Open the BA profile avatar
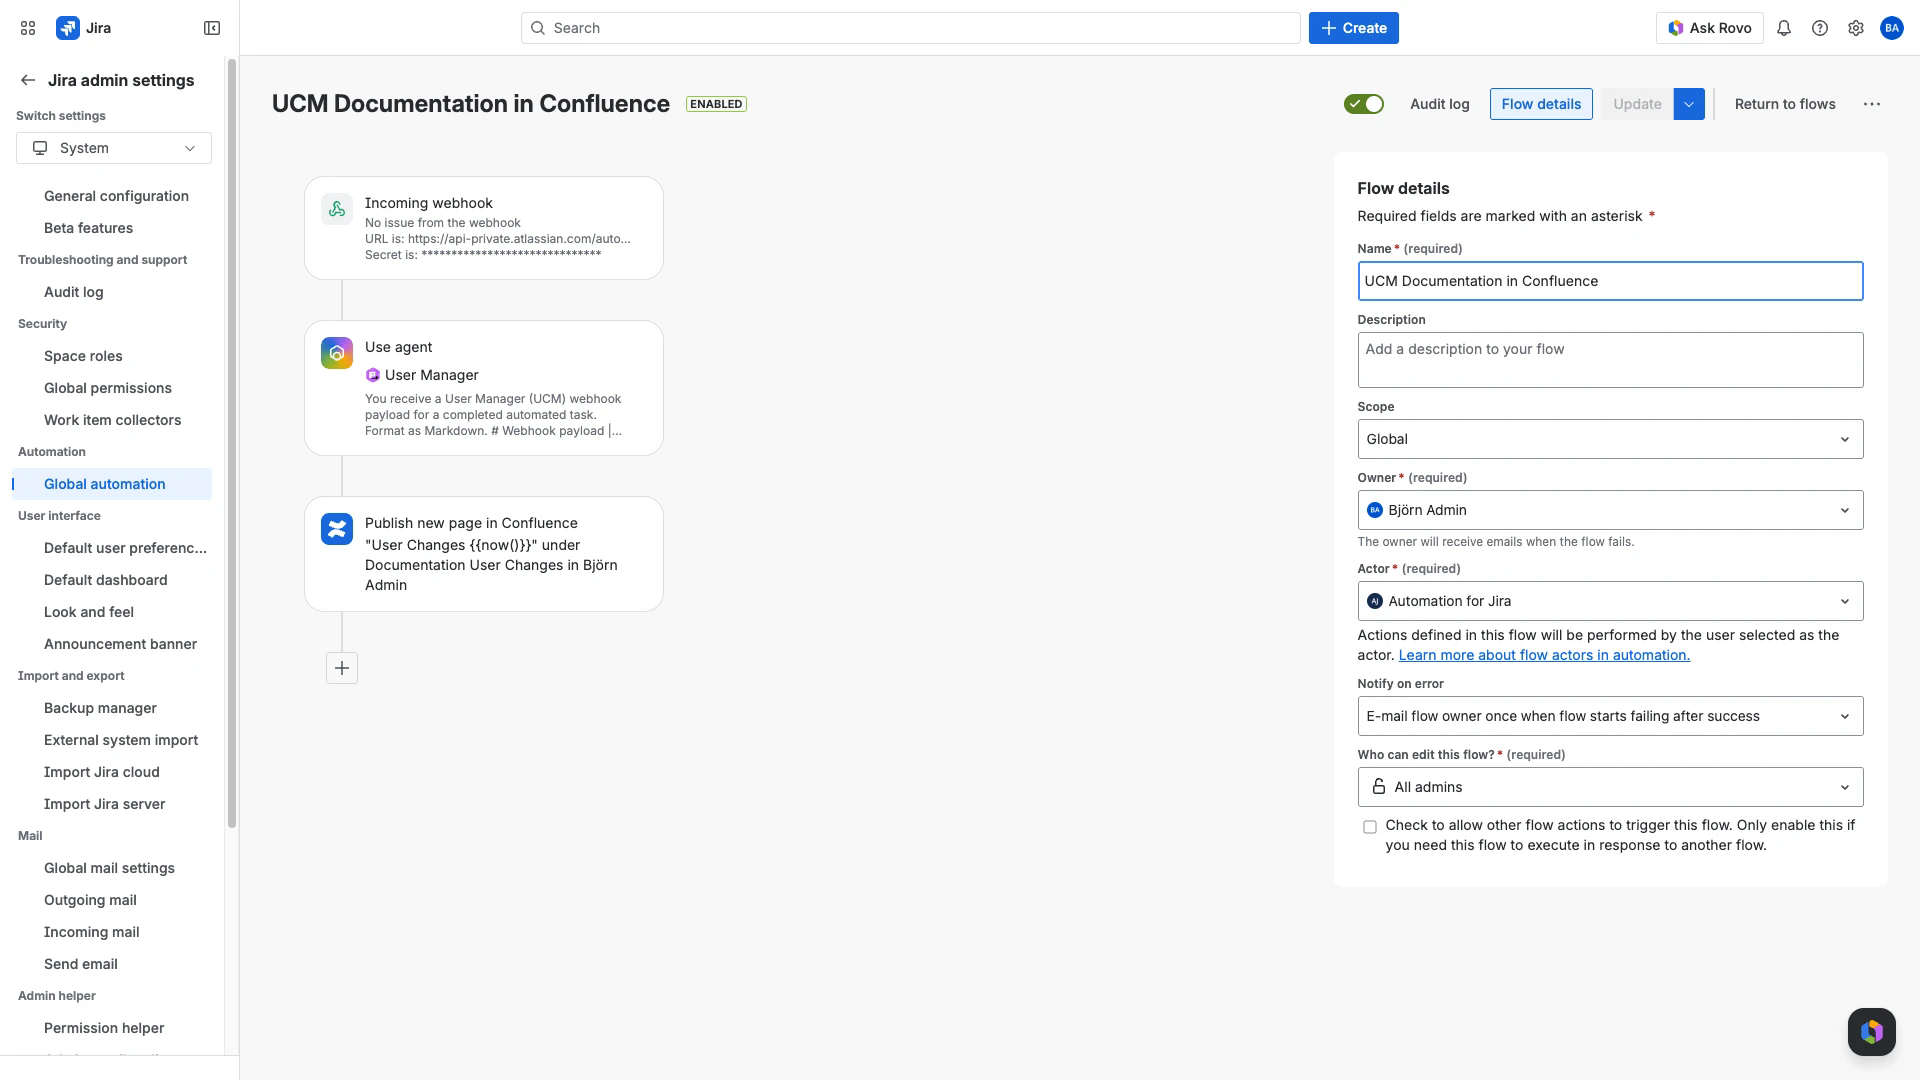This screenshot has width=1920, height=1080. click(1892, 28)
